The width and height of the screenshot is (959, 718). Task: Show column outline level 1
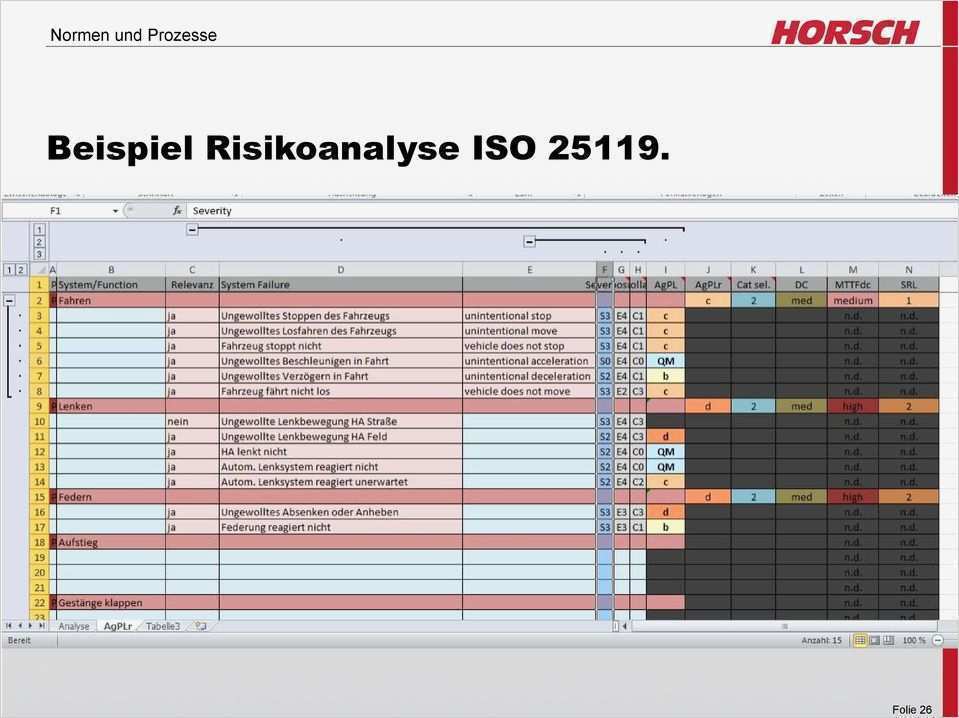tap(39, 229)
